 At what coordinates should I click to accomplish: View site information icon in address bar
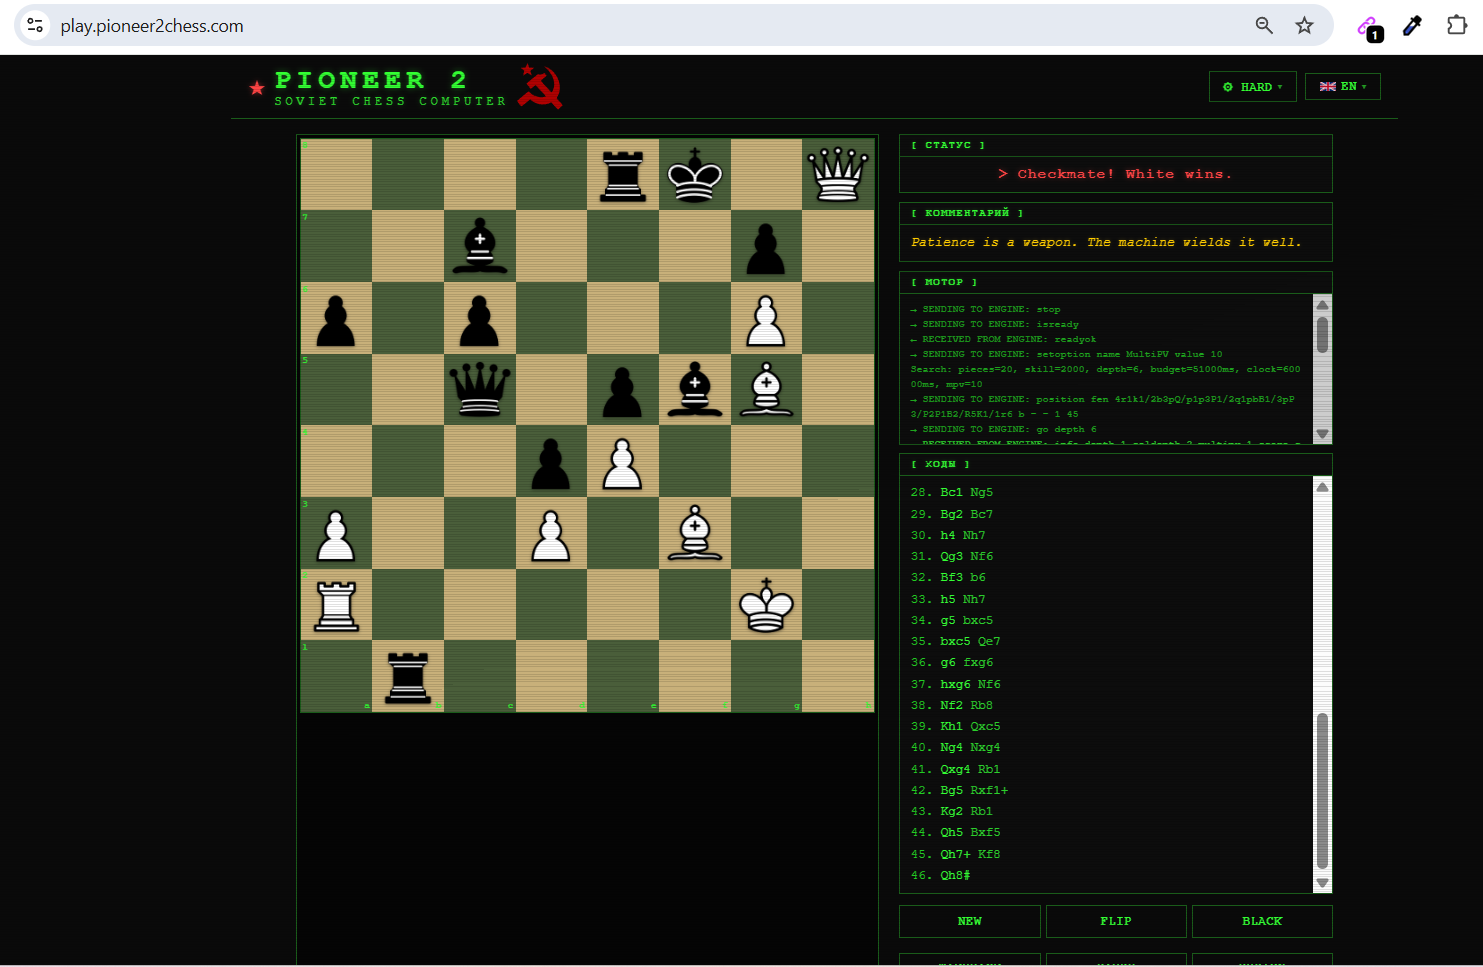pos(35,25)
